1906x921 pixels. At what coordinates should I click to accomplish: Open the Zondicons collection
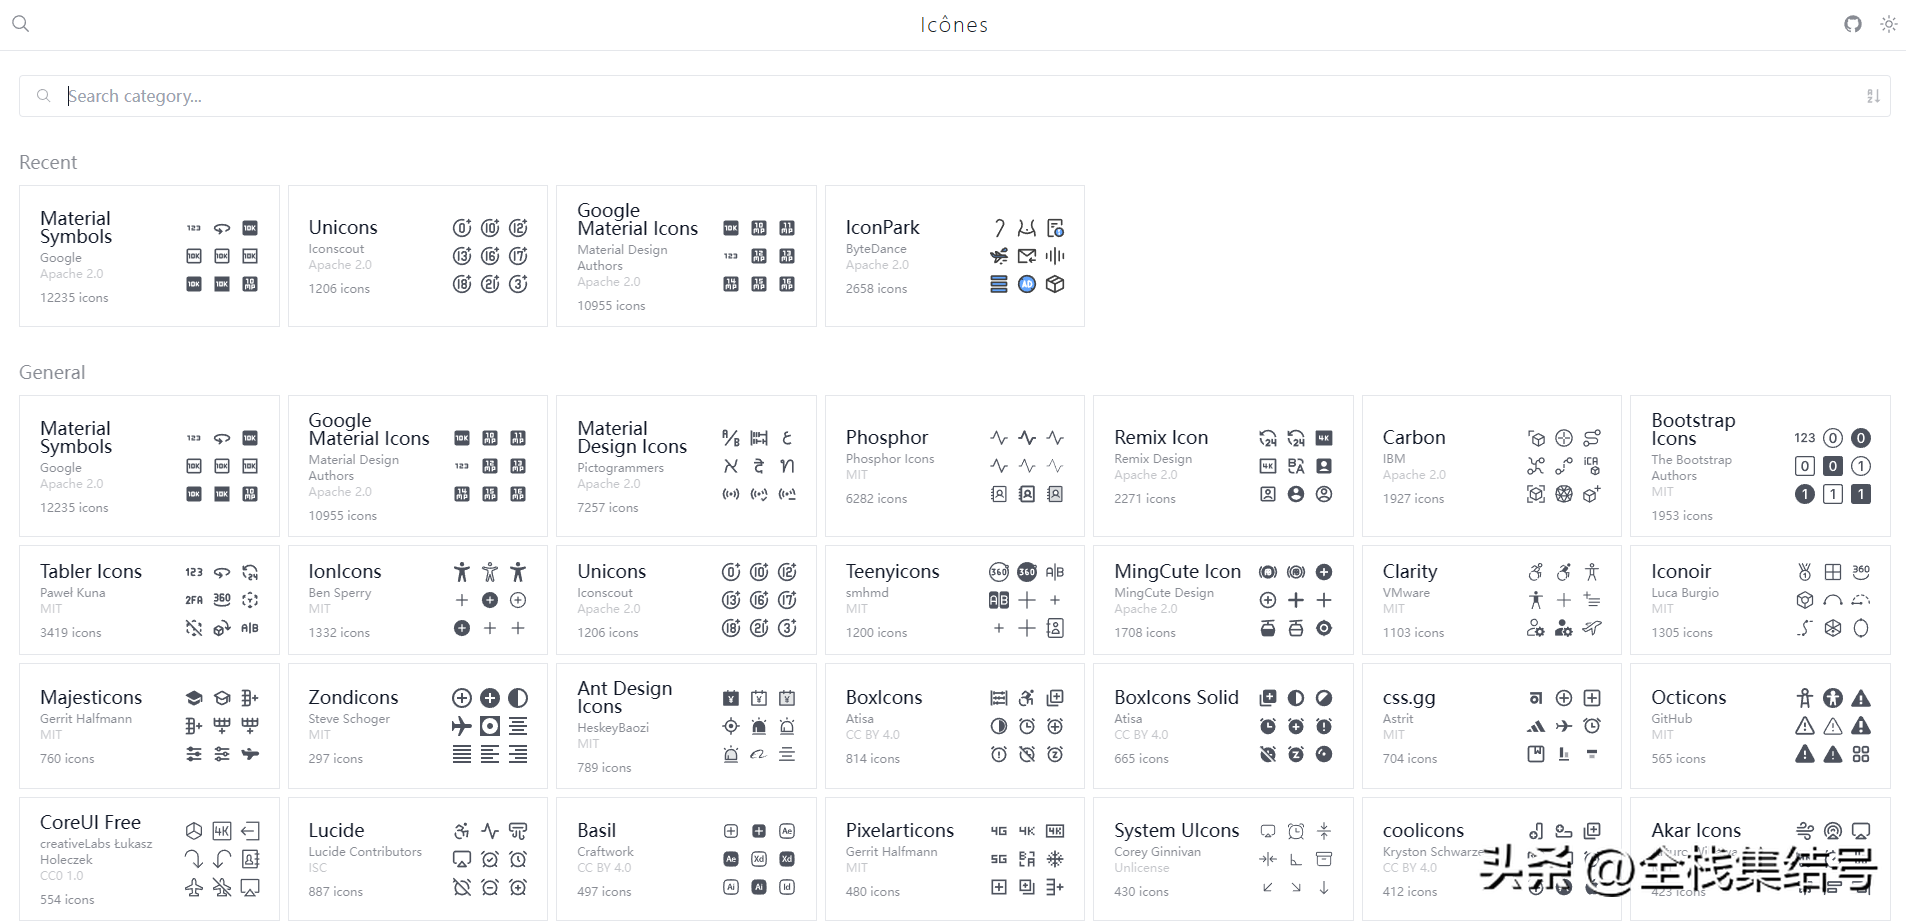(x=418, y=726)
